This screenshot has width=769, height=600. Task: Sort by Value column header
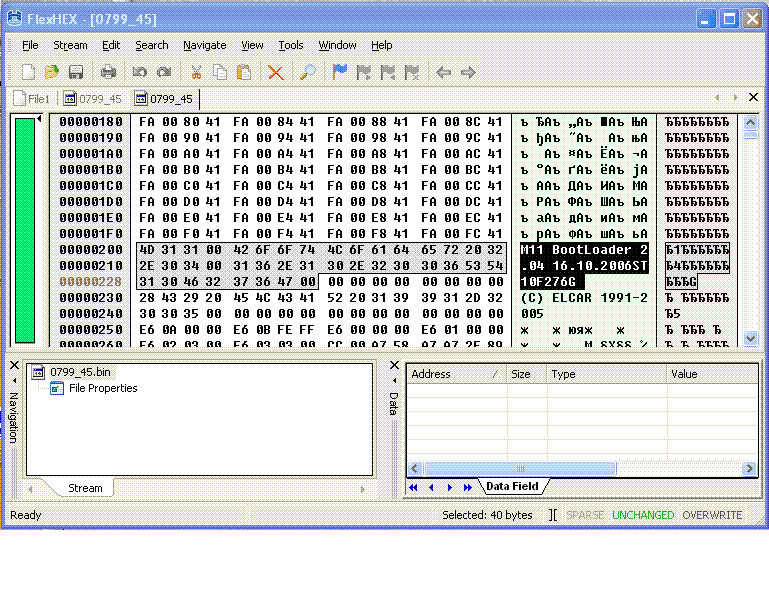[713, 374]
